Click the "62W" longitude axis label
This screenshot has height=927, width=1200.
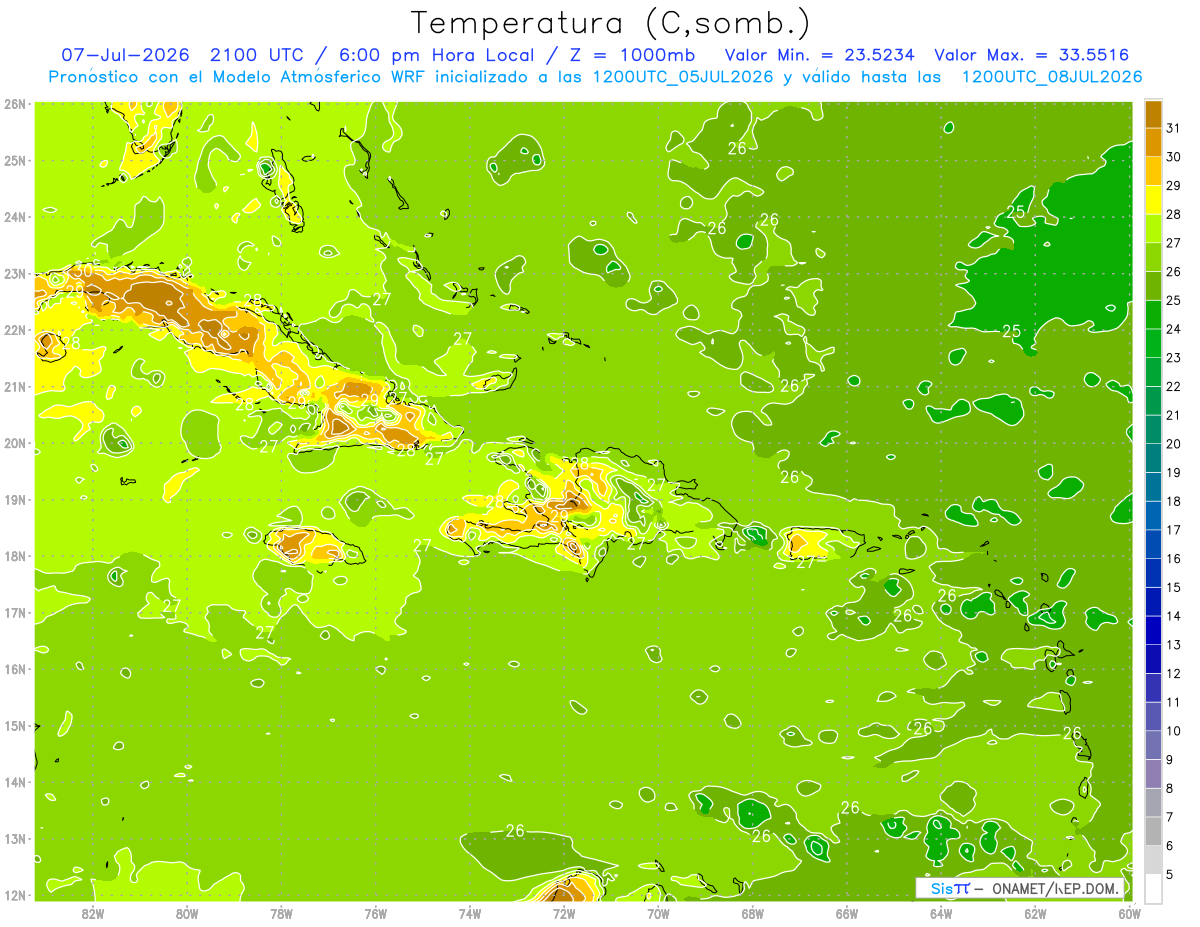(x=1035, y=913)
